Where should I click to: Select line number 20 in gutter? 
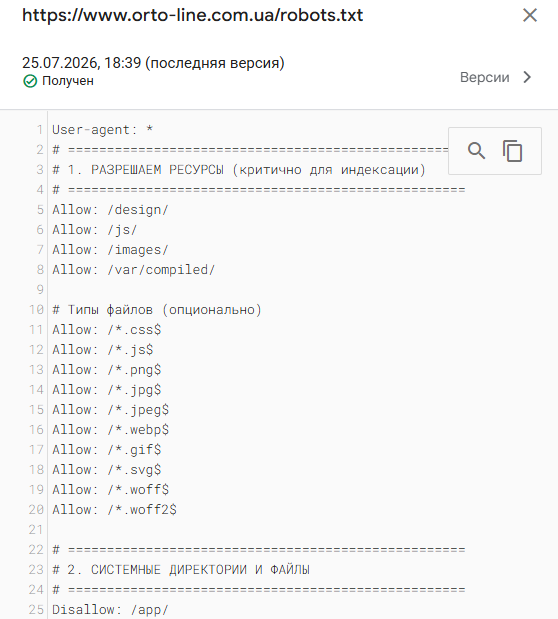[x=36, y=510]
